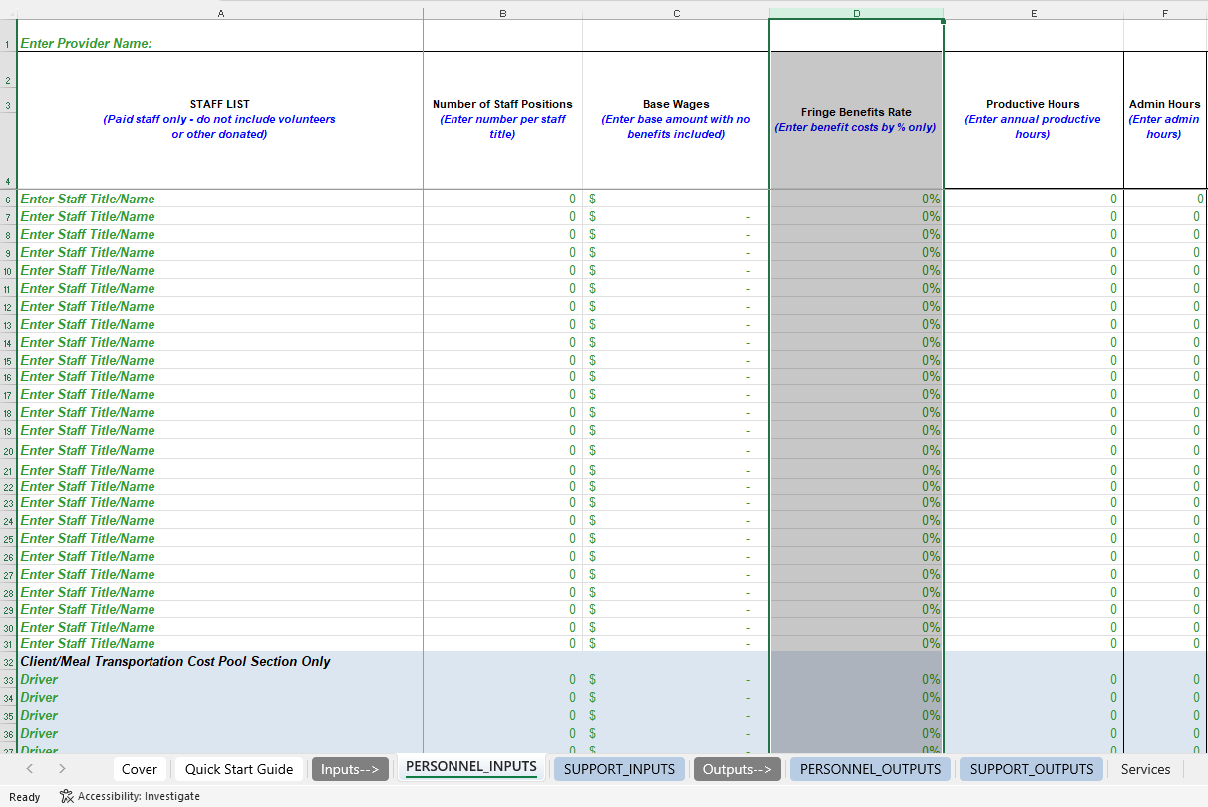This screenshot has width=1208, height=807.
Task: Click the Fringe Benefits Rate header cell
Action: 856,120
